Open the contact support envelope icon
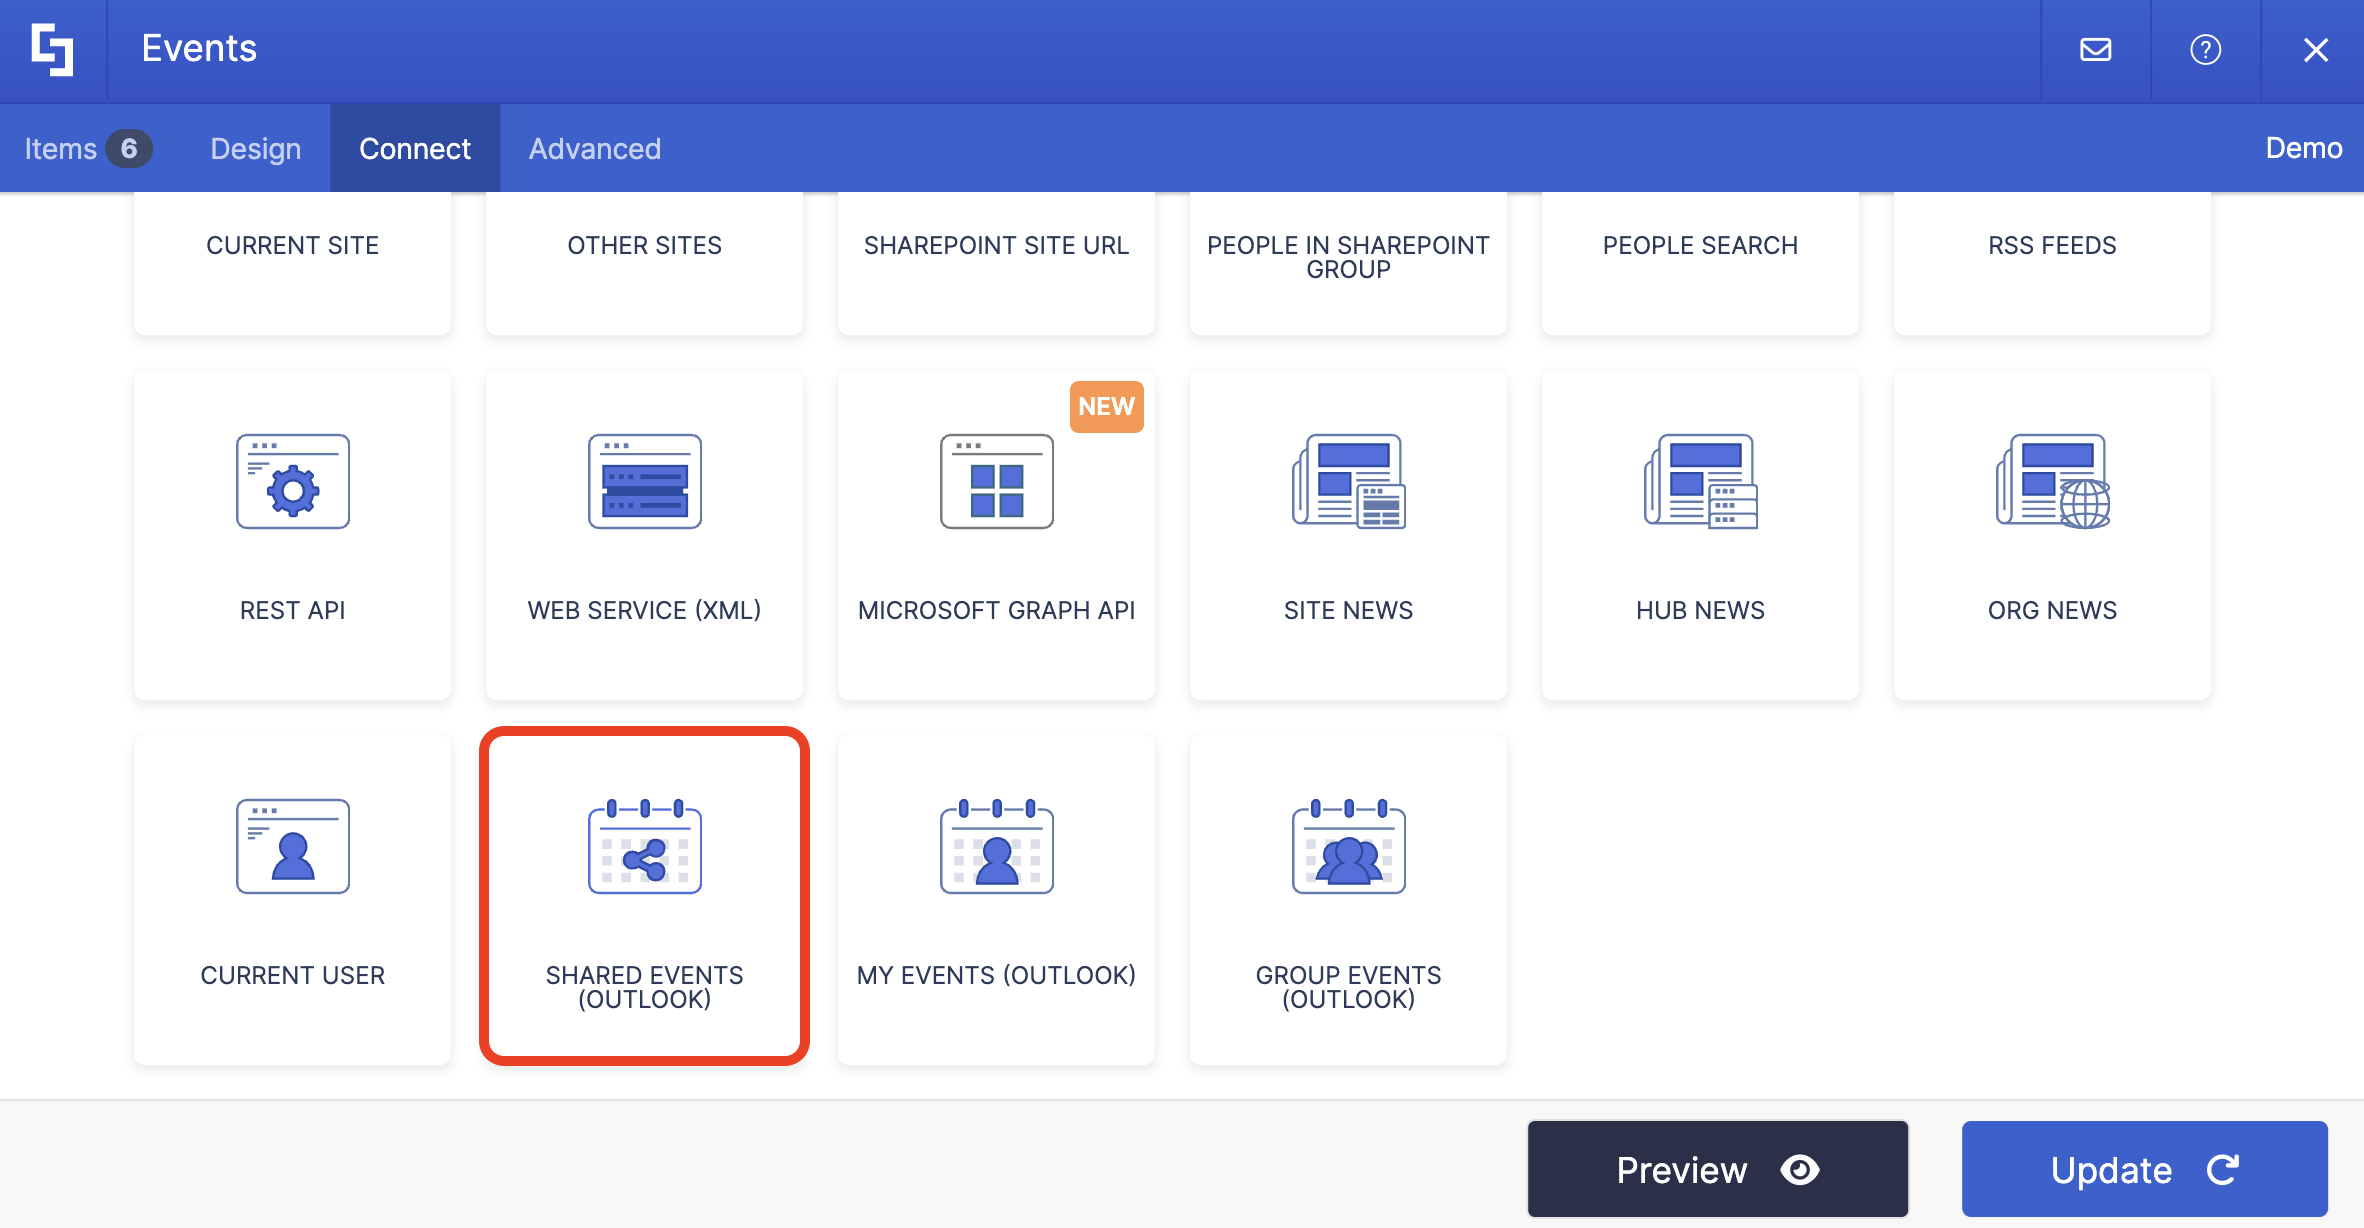 [2096, 49]
